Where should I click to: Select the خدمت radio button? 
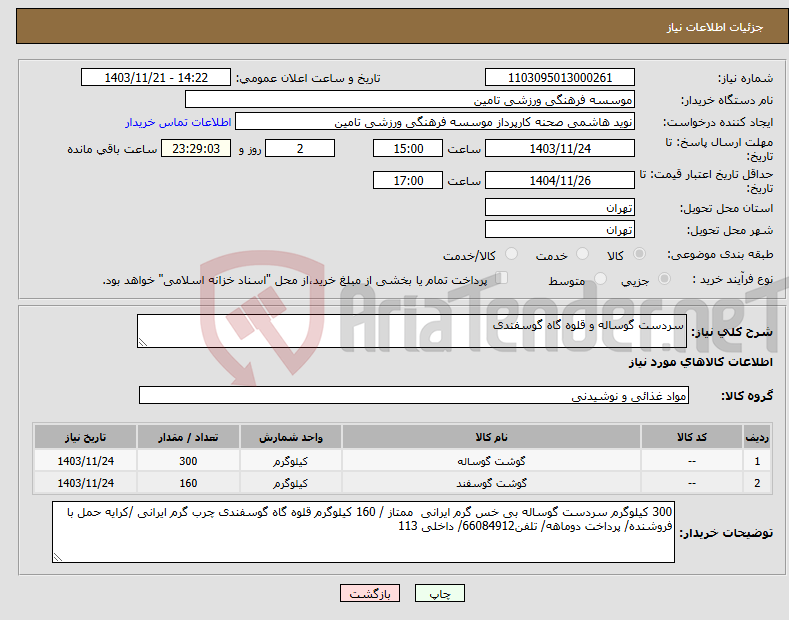[582, 254]
